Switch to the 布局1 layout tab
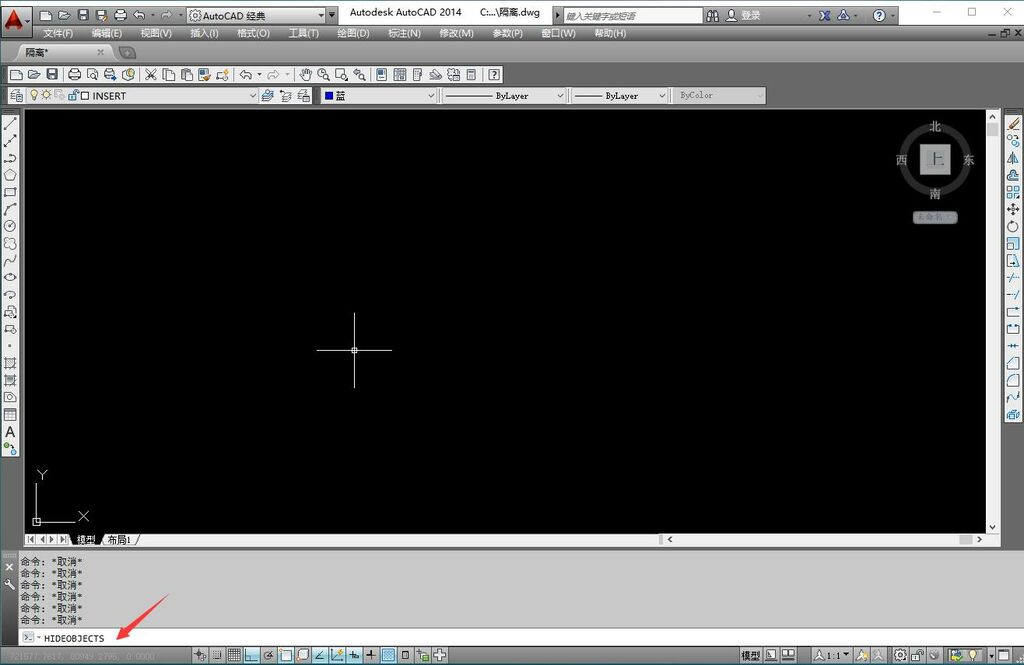This screenshot has width=1024, height=665. 119,540
